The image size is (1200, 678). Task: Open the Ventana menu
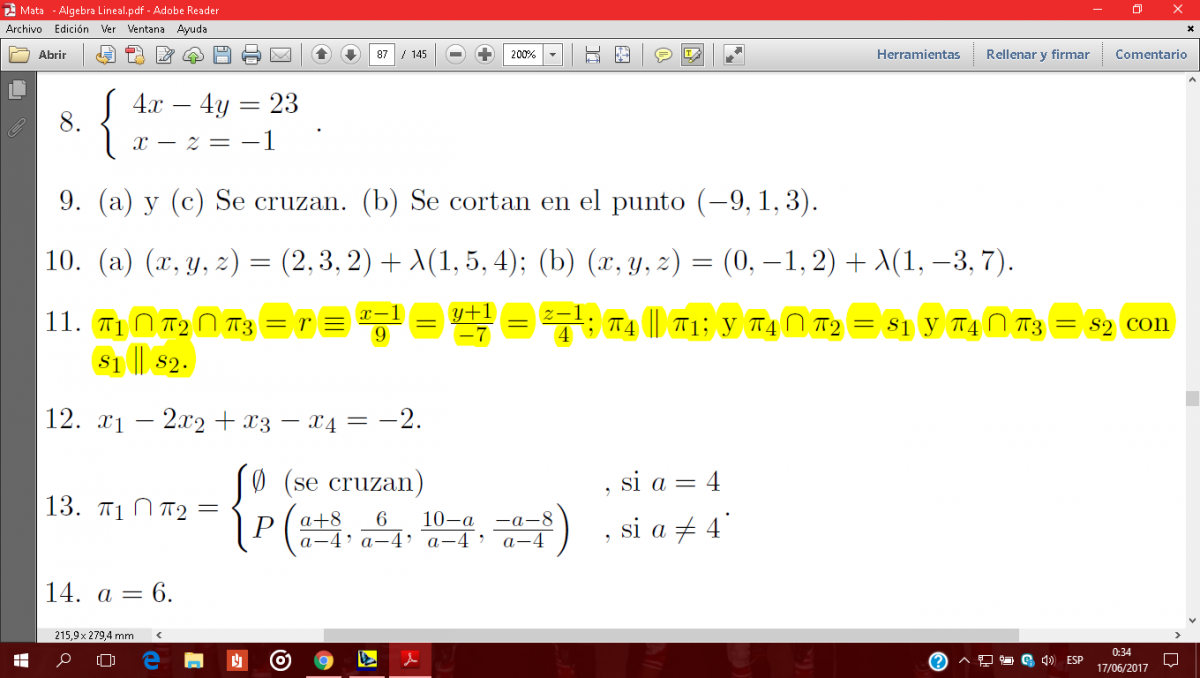pos(146,29)
